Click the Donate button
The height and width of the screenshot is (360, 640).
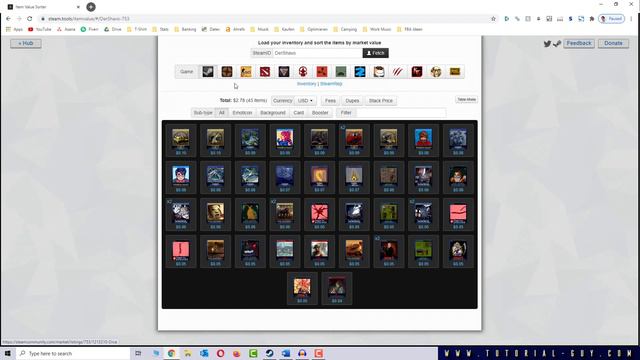(x=613, y=43)
